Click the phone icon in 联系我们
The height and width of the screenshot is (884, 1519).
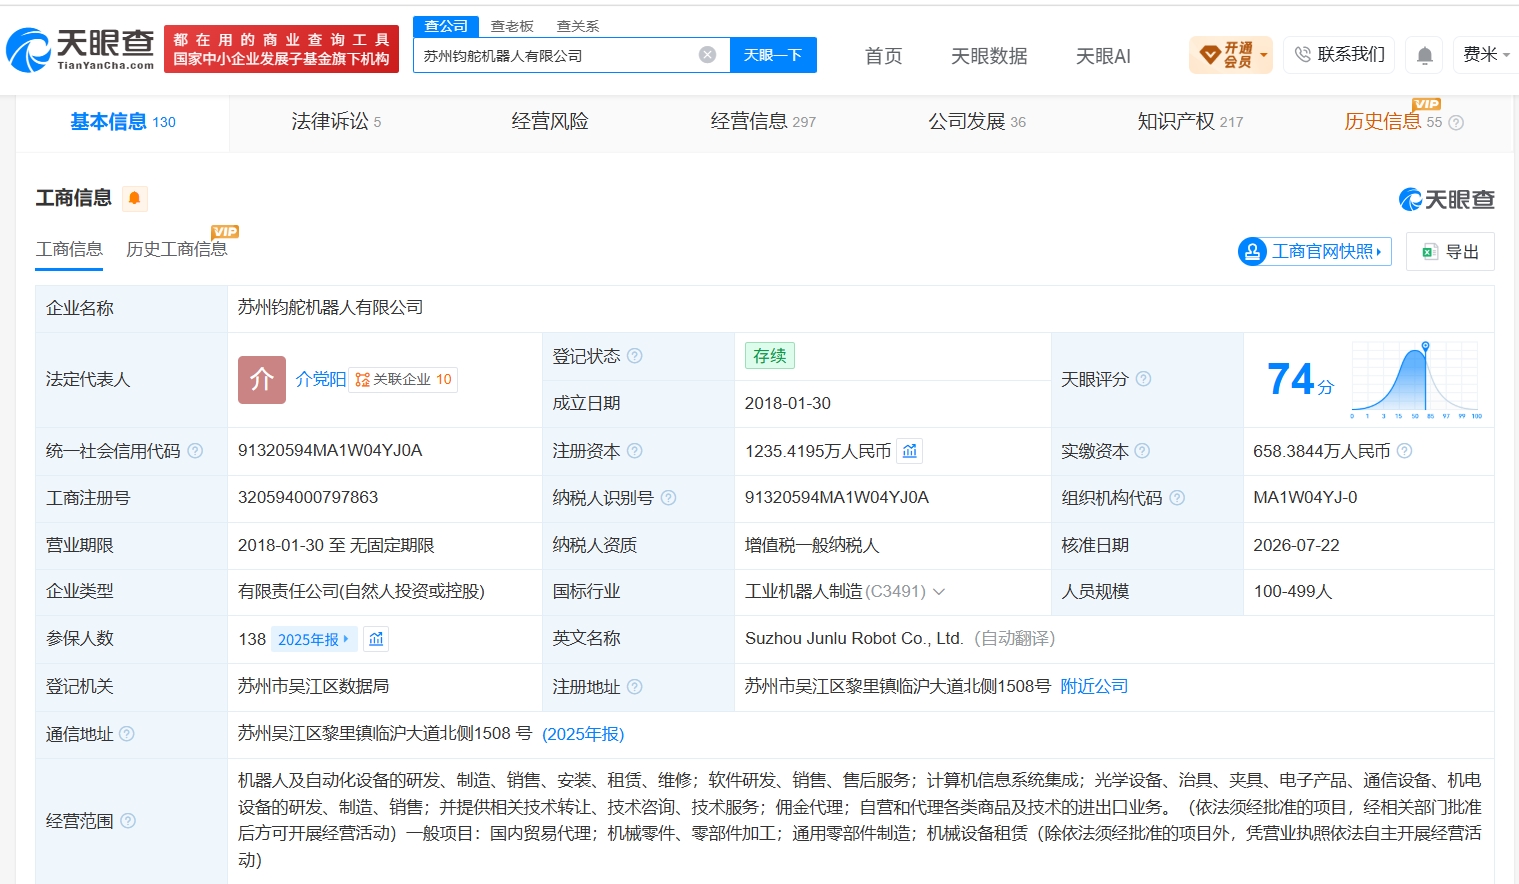pos(1302,54)
